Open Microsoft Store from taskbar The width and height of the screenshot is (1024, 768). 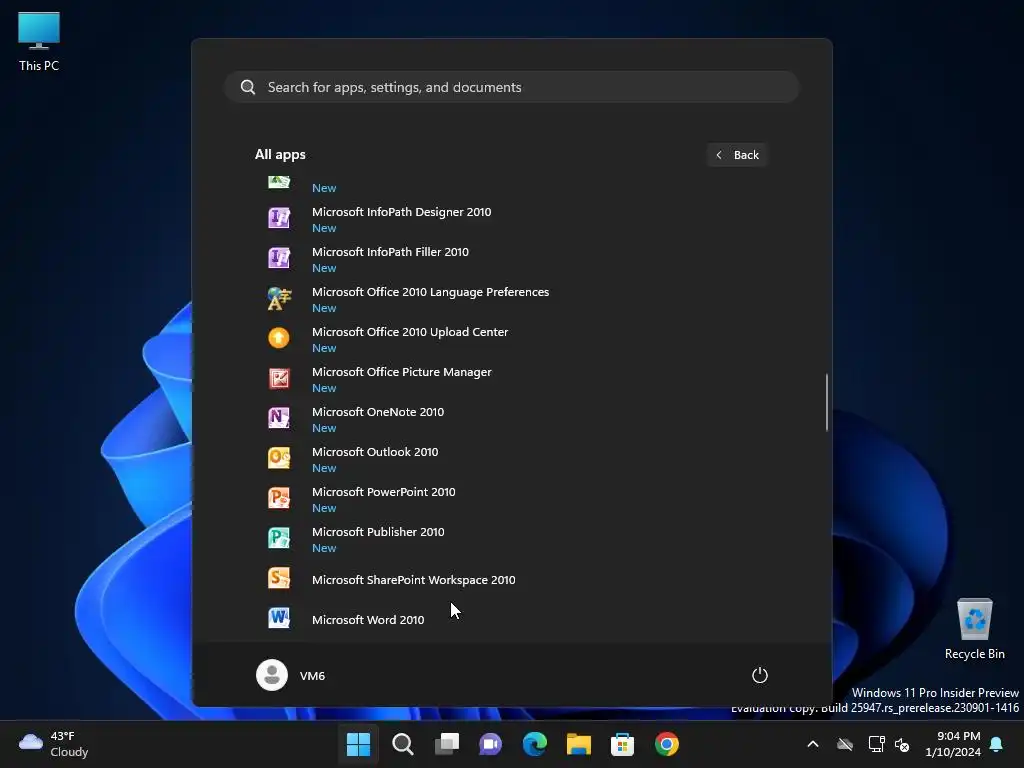coord(622,744)
